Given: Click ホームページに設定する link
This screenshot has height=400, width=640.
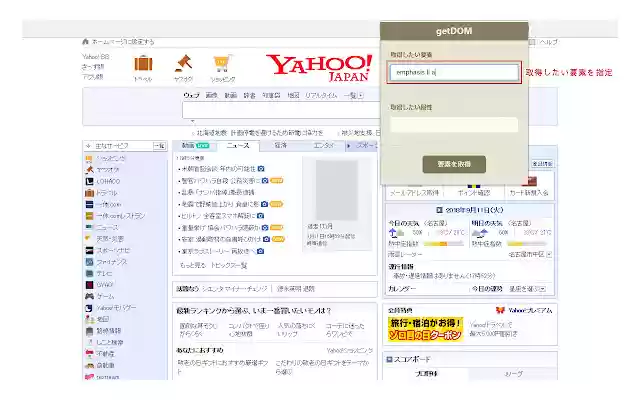Looking at the screenshot, I should coord(123,42).
